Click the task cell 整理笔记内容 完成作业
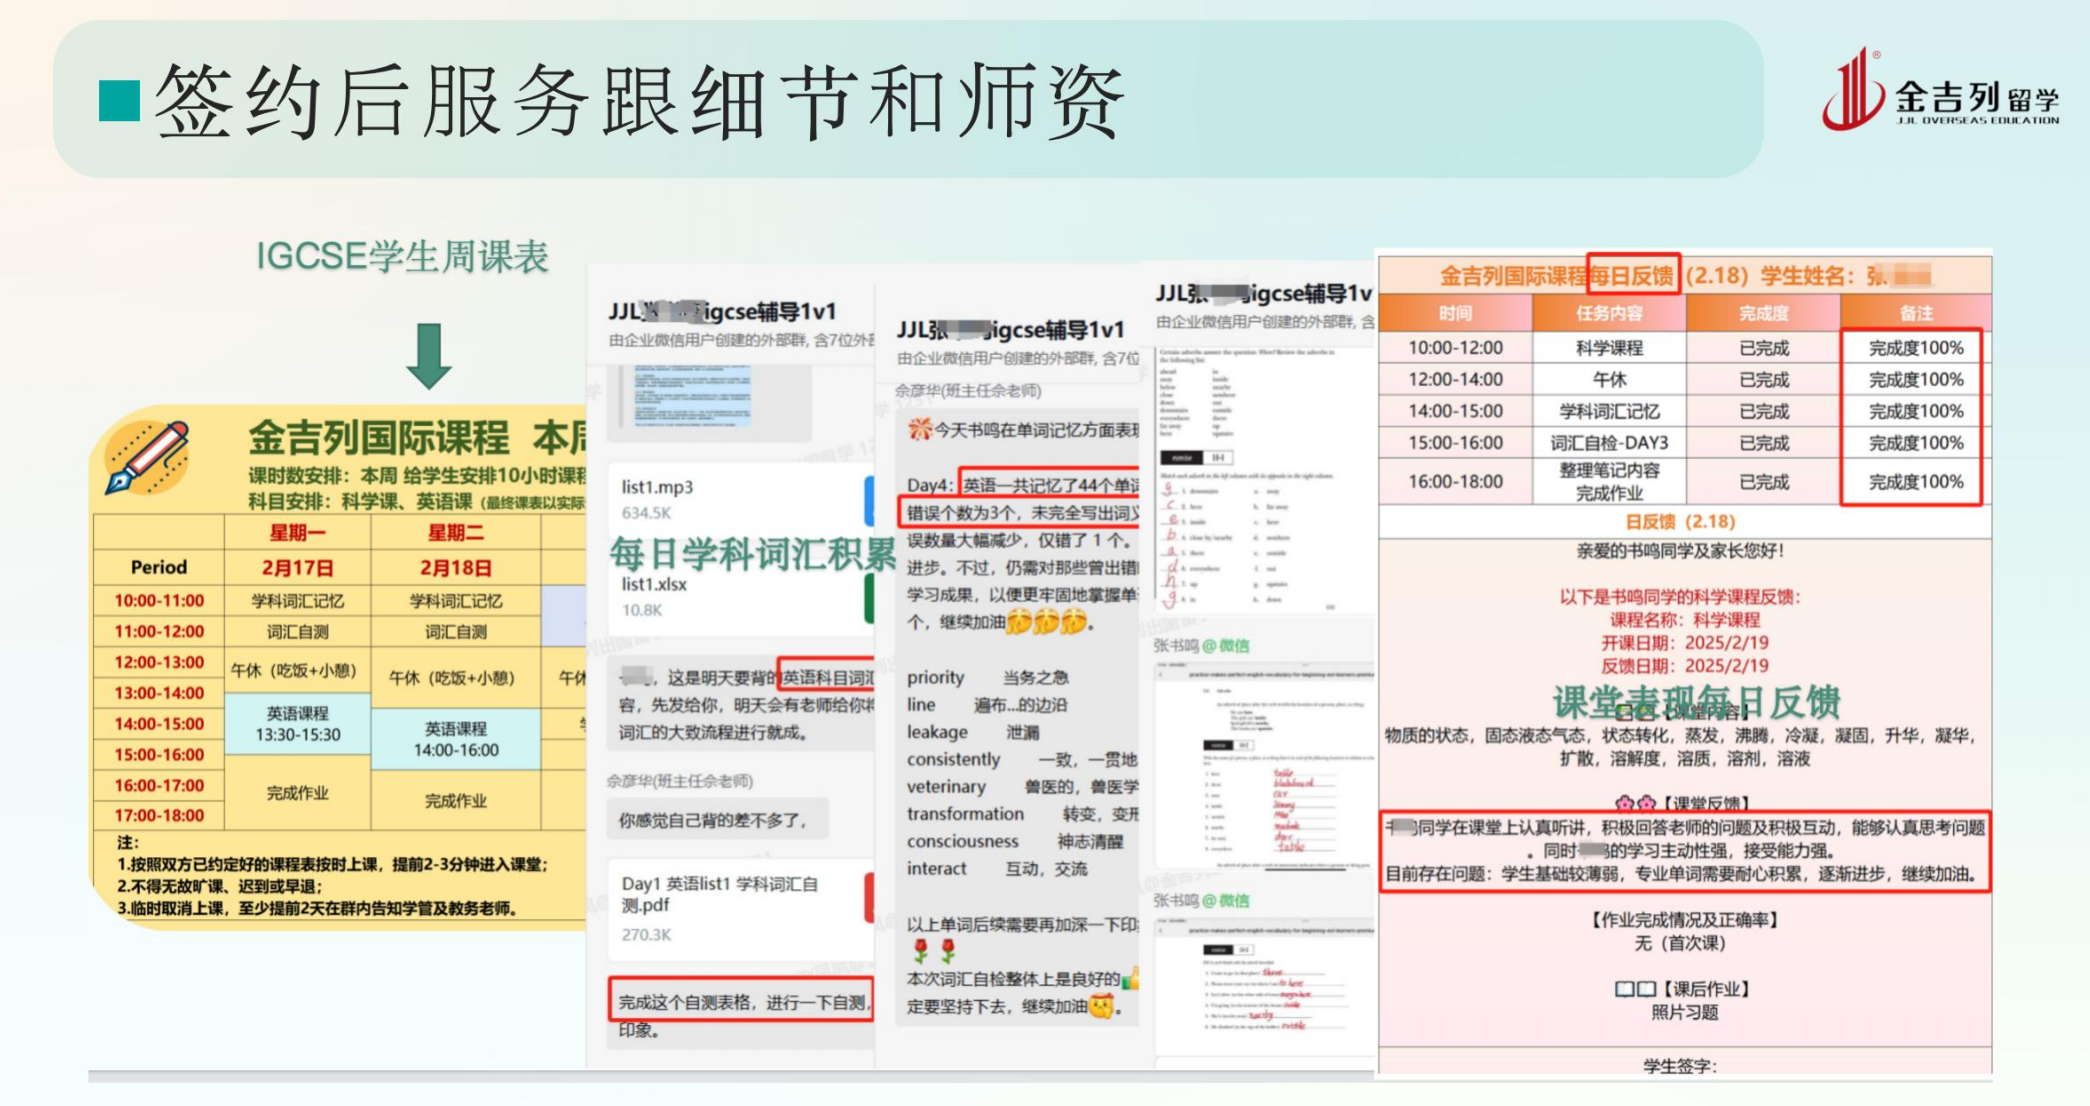Image resolution: width=2090 pixels, height=1106 pixels. 1609,481
